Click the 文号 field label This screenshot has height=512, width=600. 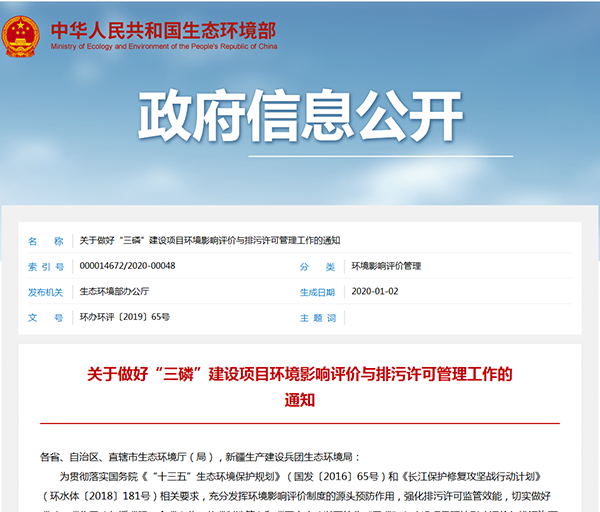pyautogui.click(x=45, y=317)
